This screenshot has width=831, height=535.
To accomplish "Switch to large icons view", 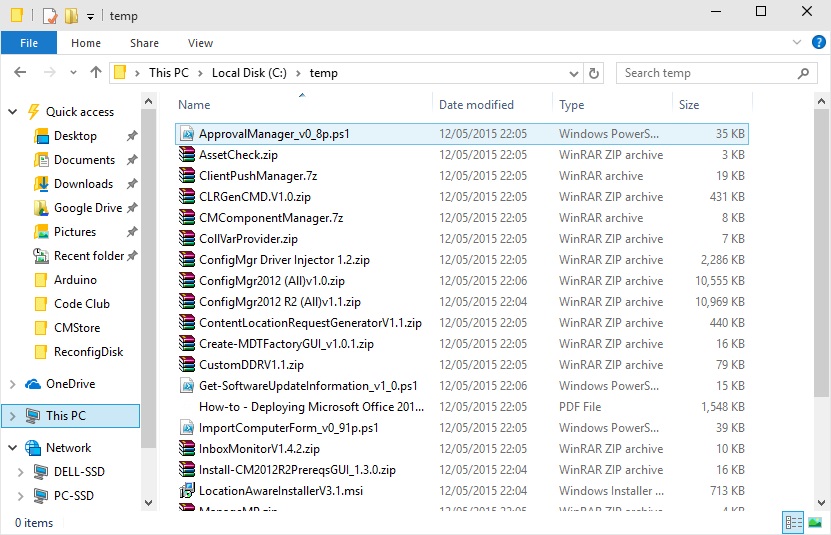I will (815, 523).
